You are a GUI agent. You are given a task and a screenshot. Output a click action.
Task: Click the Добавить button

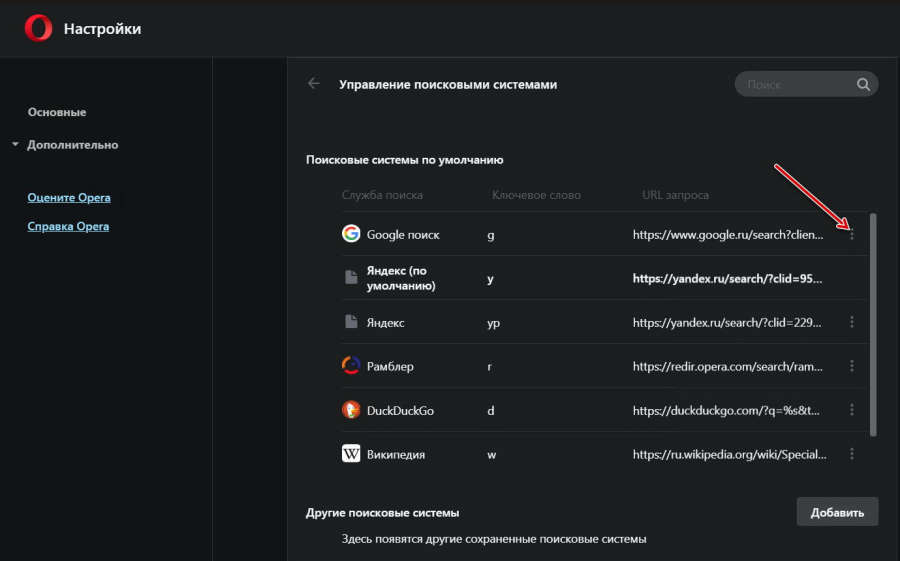coord(837,512)
